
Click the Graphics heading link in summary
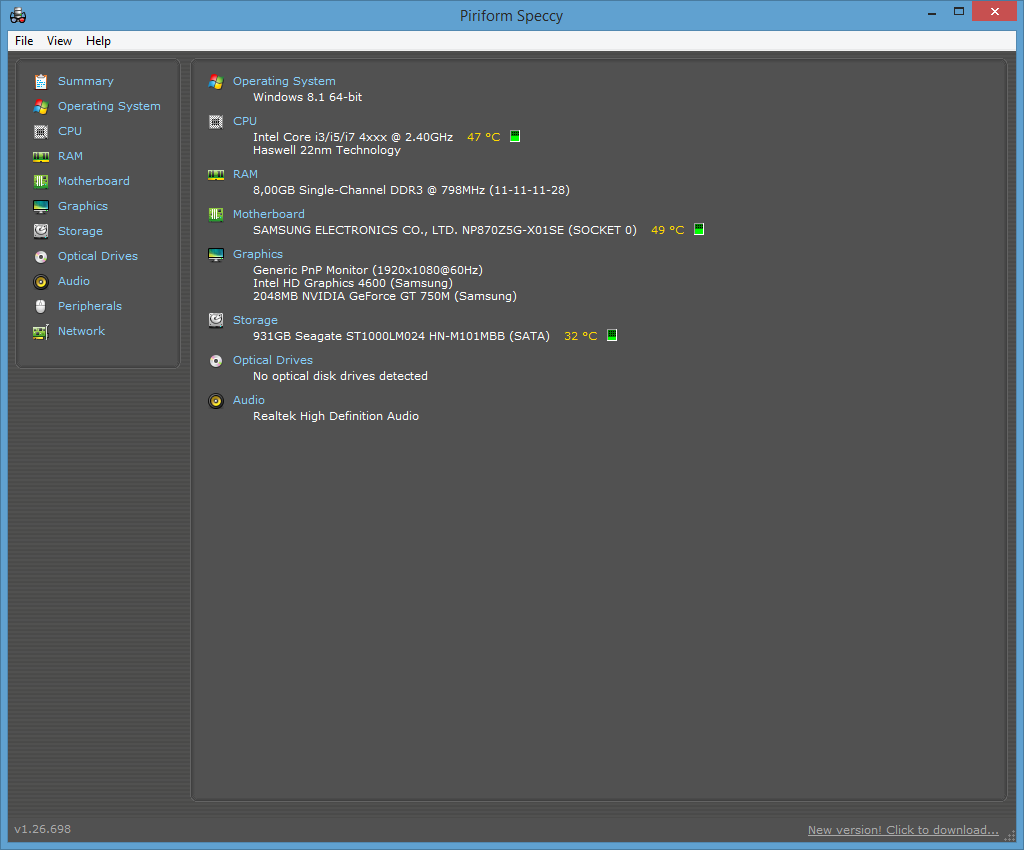click(258, 254)
